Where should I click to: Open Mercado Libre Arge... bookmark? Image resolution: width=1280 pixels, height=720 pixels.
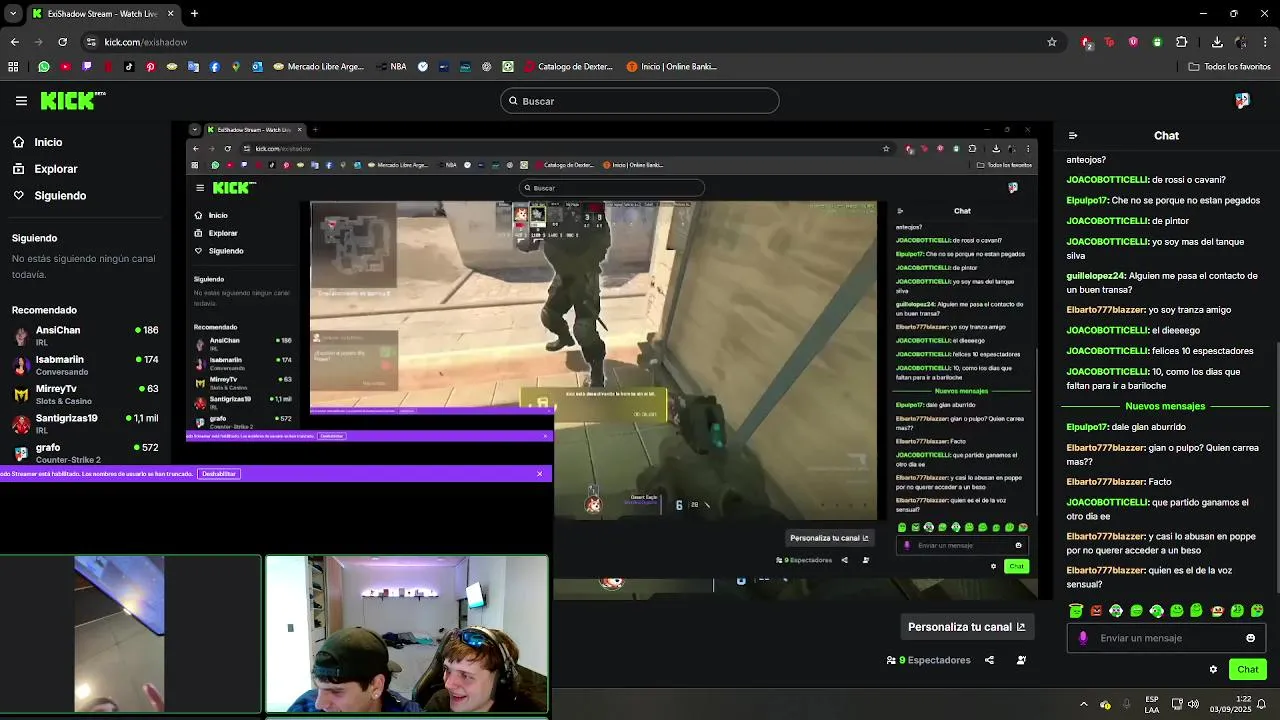click(x=317, y=67)
